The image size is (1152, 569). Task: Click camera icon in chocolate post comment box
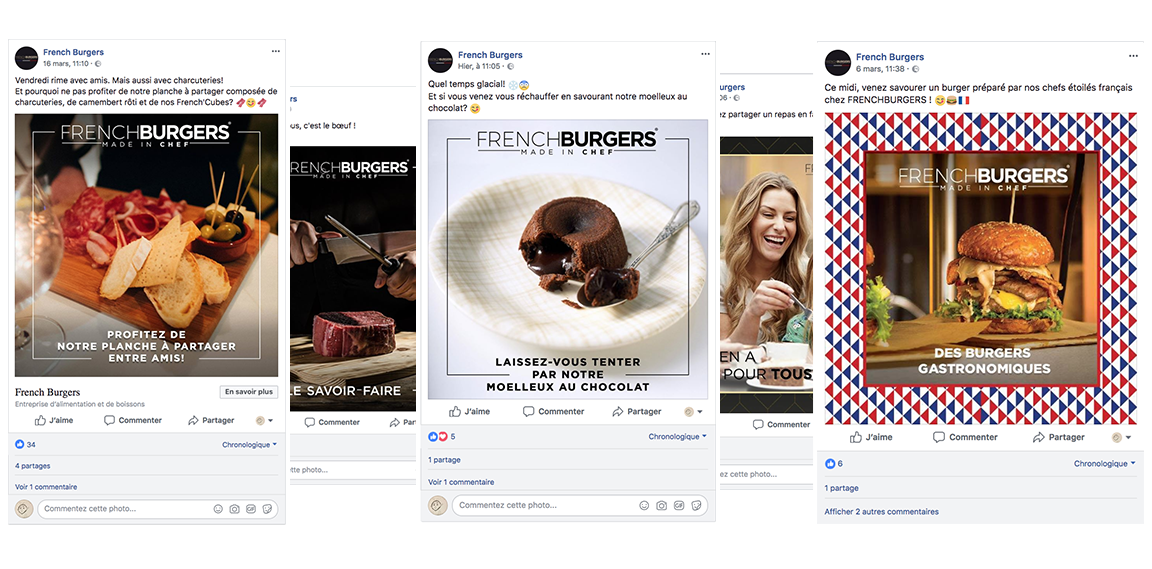pos(661,505)
